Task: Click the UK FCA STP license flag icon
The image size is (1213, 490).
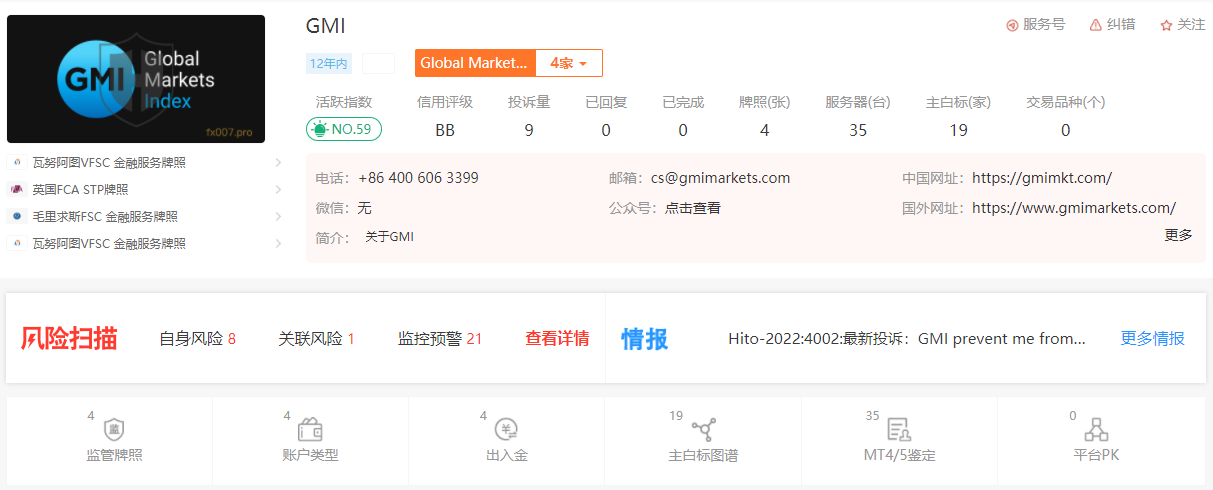Action: pyautogui.click(x=17, y=189)
